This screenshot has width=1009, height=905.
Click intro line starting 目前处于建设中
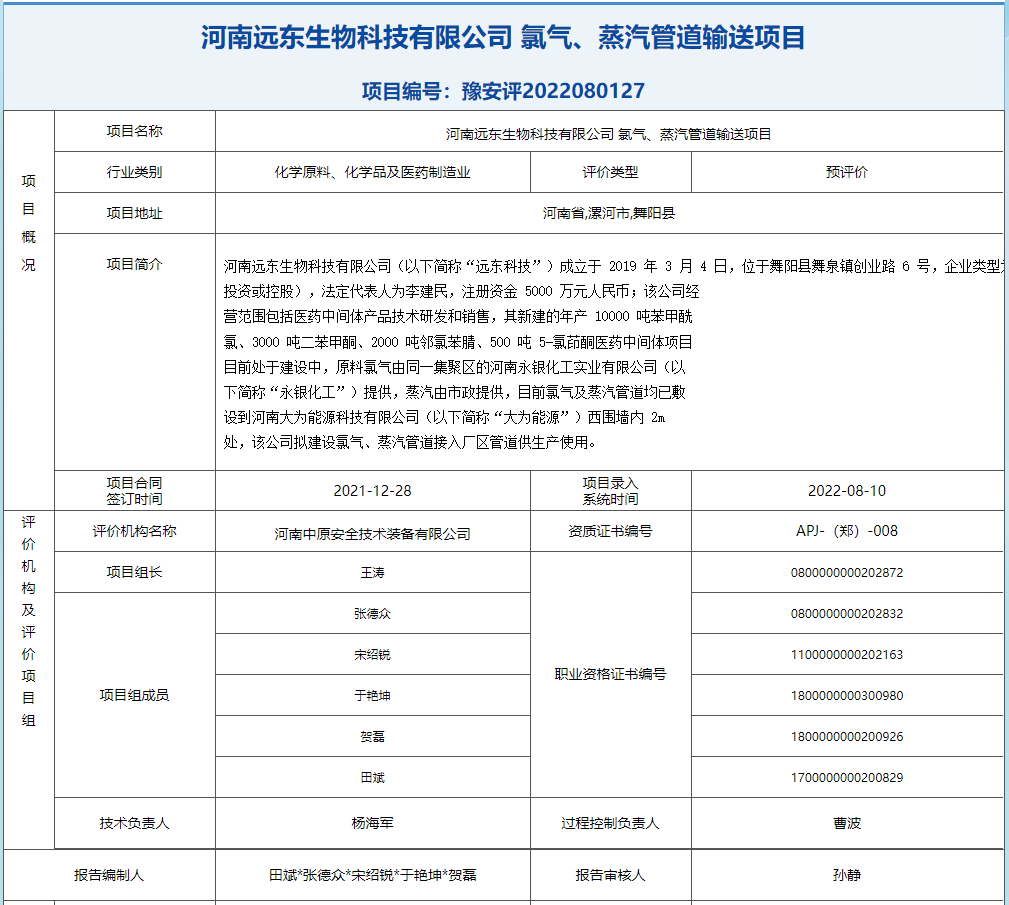454,368
